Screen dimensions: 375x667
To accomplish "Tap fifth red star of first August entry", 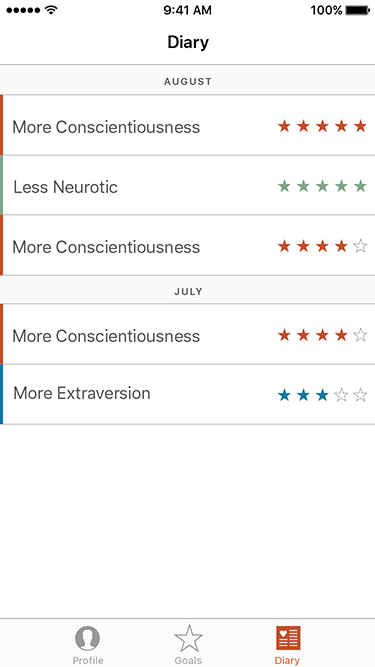I will 360,126.
